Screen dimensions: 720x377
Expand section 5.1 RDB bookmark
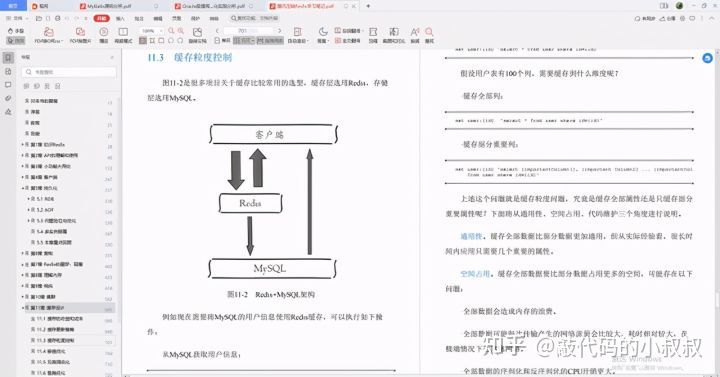coord(28,199)
